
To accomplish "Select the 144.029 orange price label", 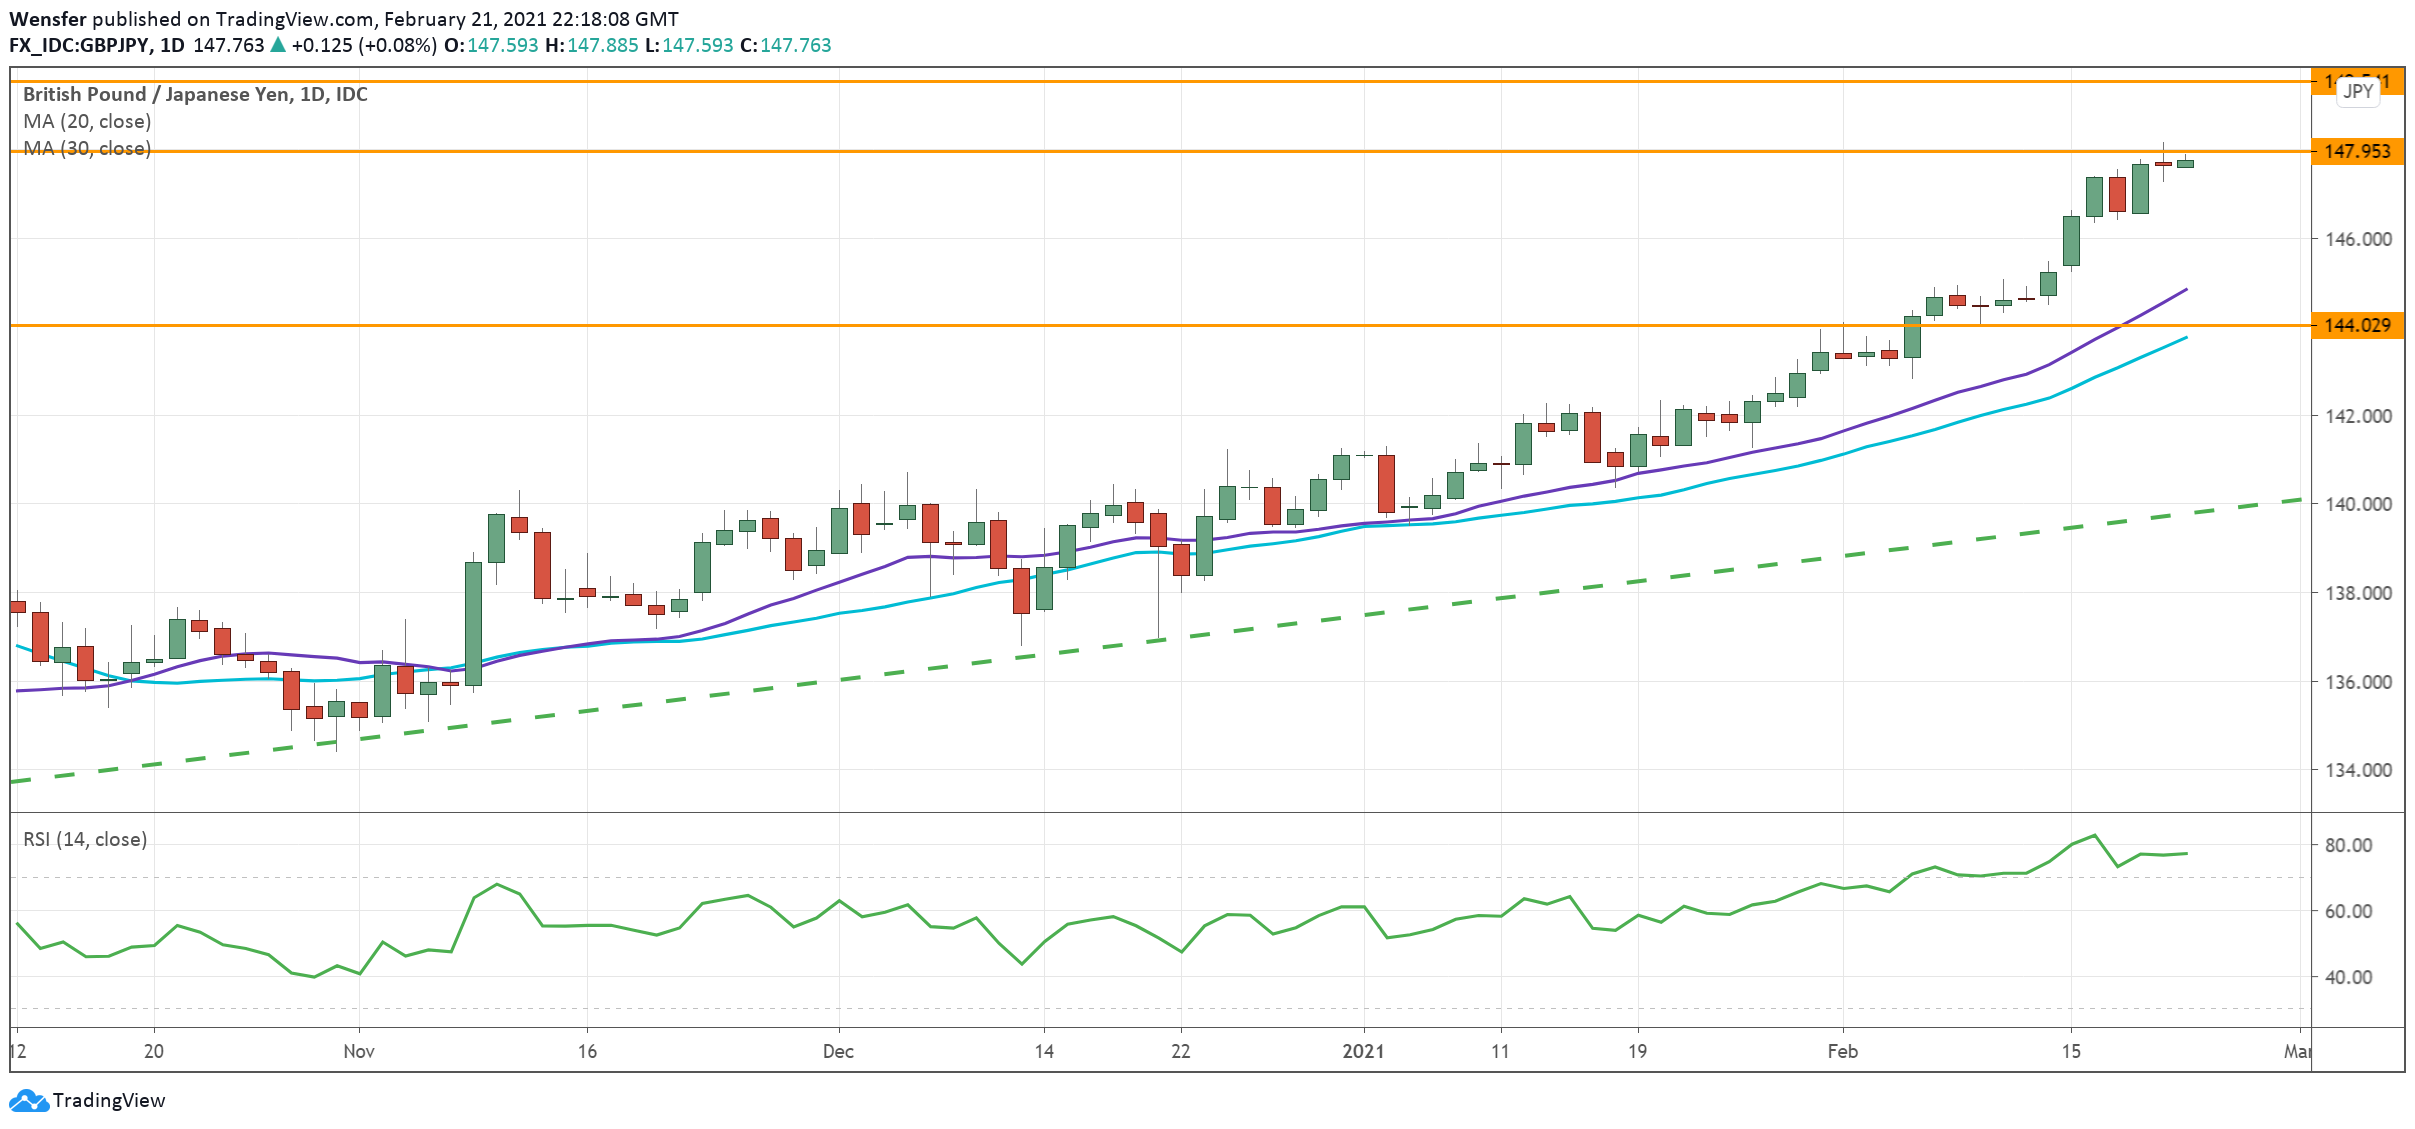I will pyautogui.click(x=2357, y=325).
